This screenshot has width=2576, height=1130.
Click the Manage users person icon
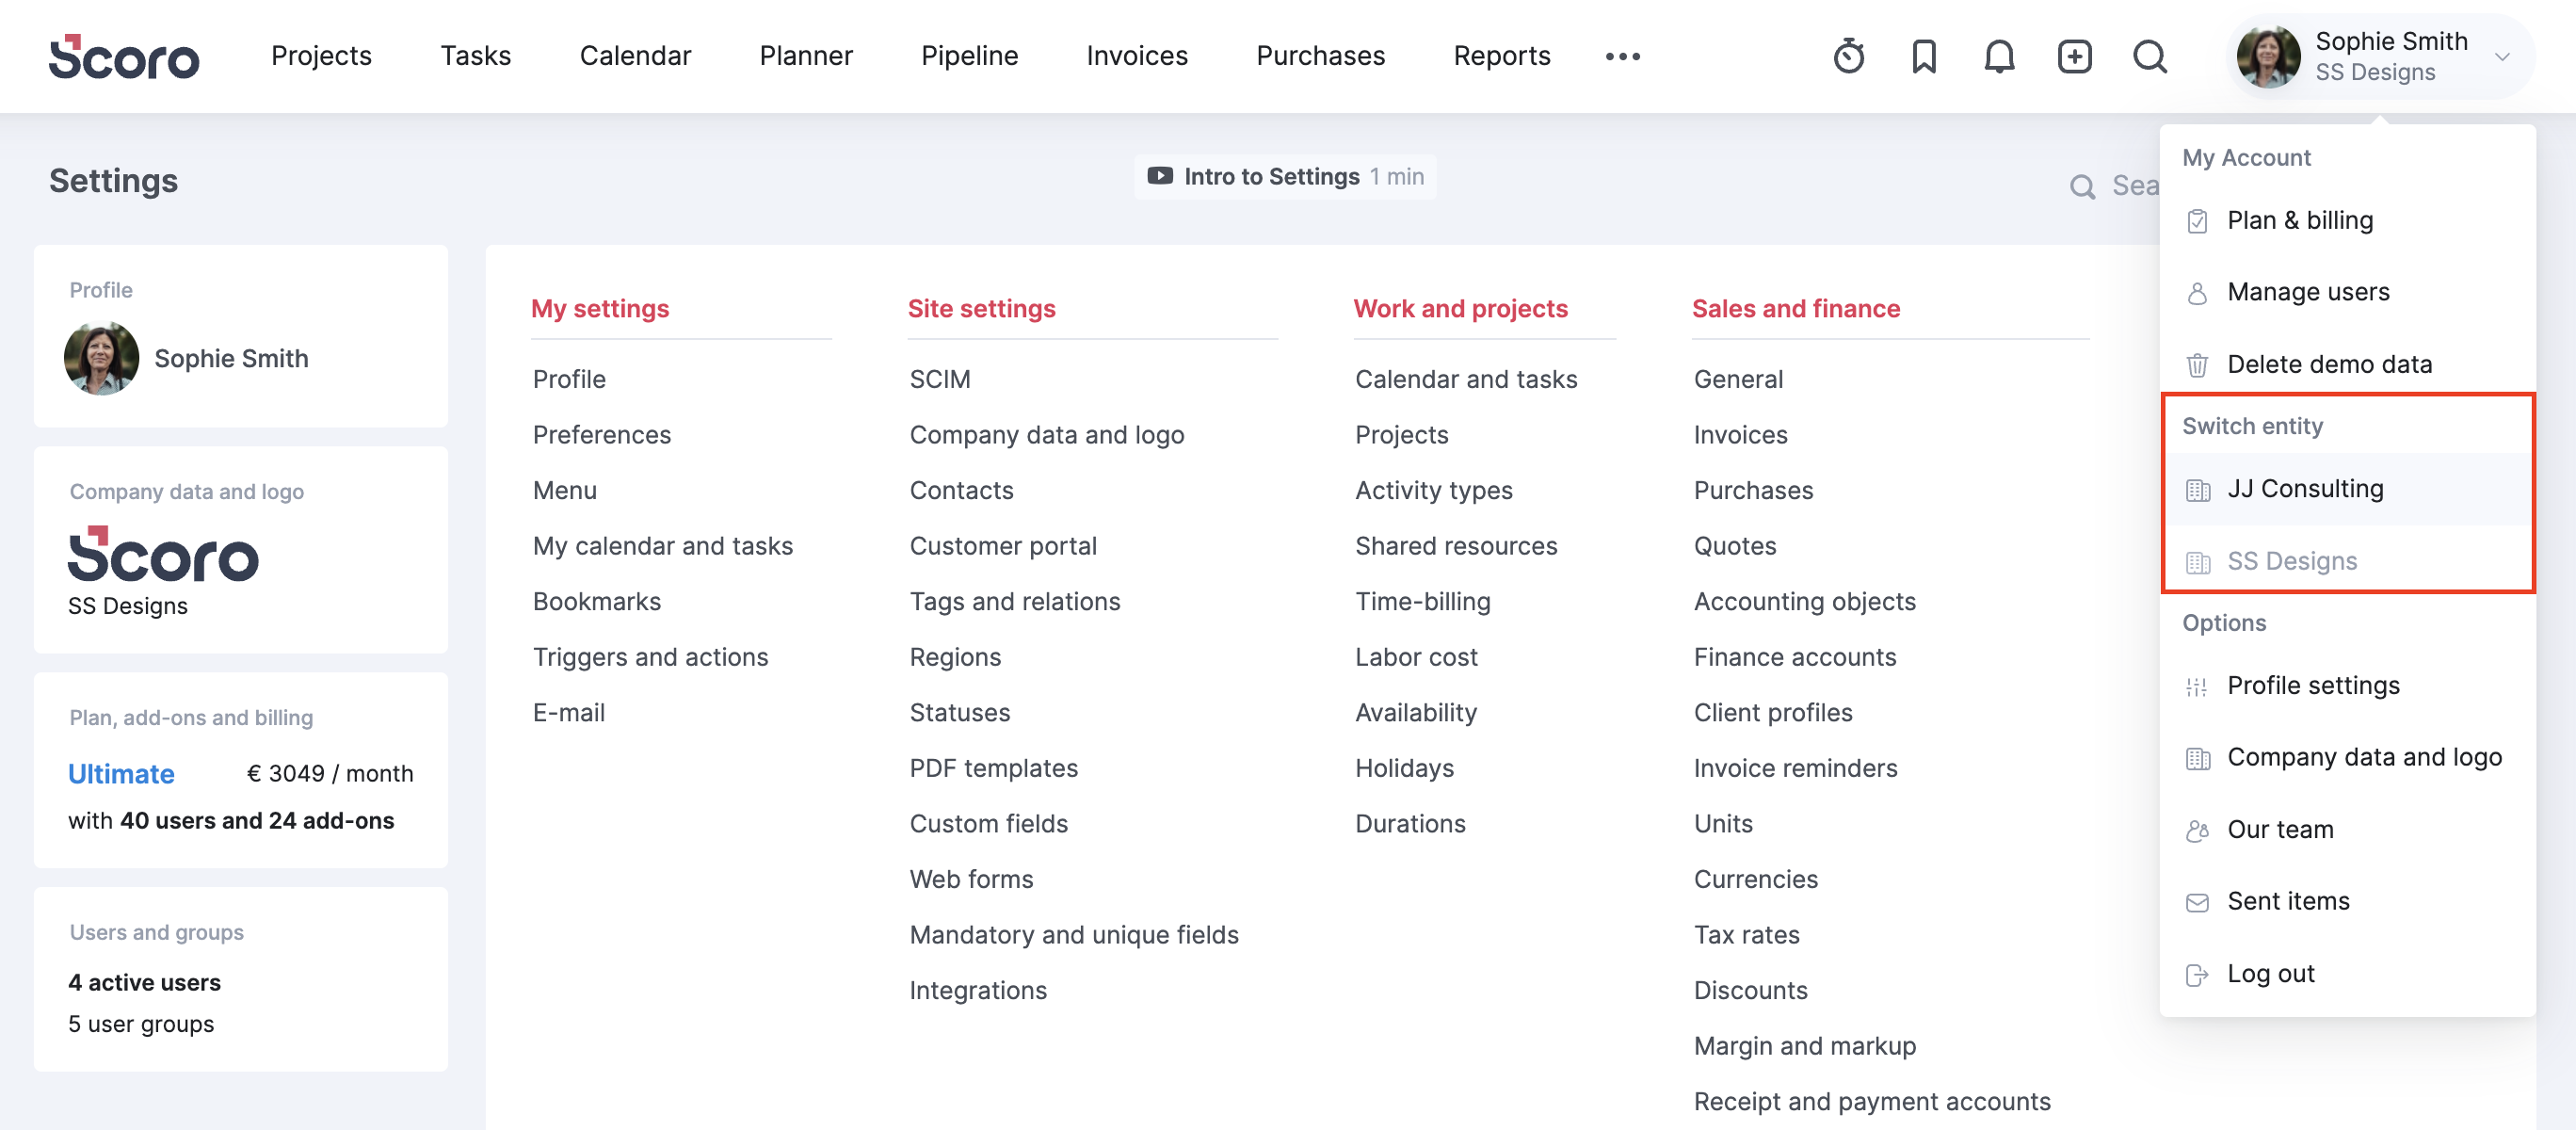pyautogui.click(x=2197, y=293)
